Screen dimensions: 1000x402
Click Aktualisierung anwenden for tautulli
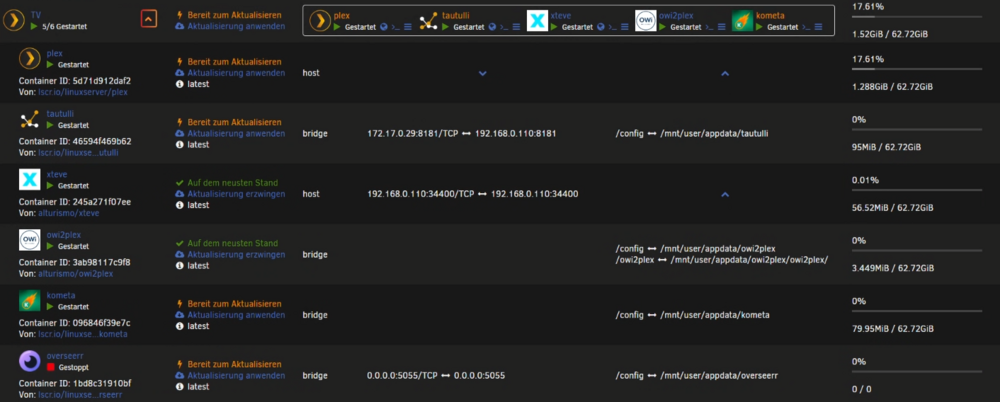[x=236, y=133]
